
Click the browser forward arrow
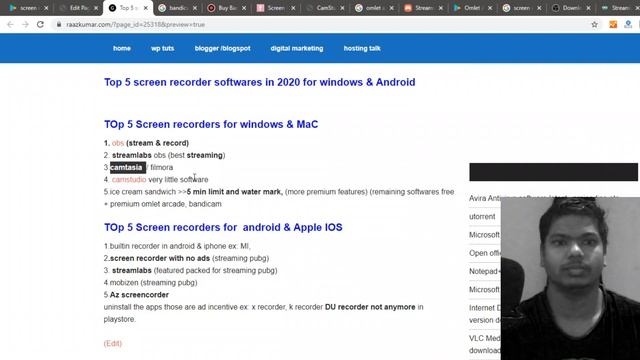pos(25,24)
